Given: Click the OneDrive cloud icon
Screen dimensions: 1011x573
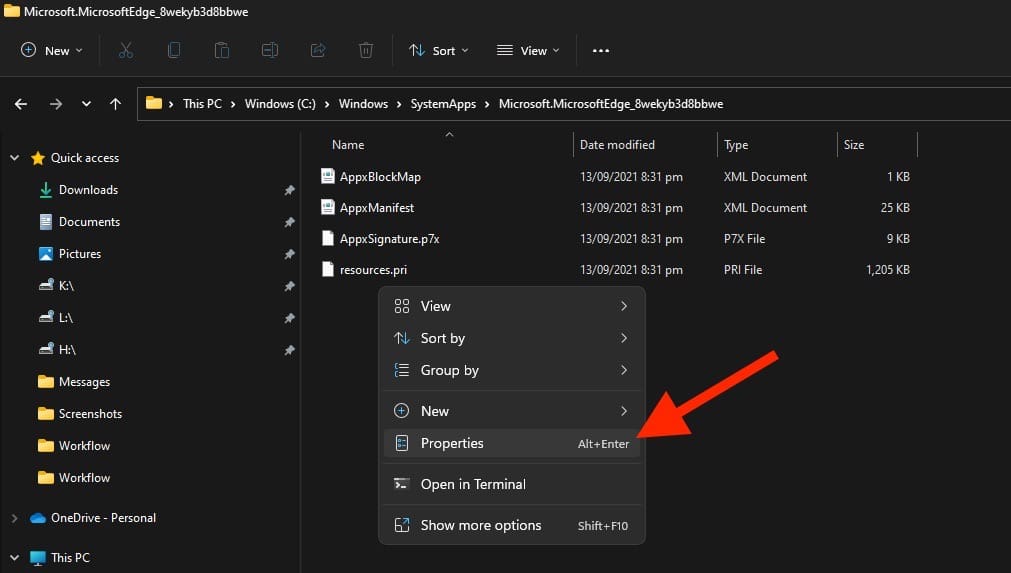Looking at the screenshot, I should click(38, 518).
